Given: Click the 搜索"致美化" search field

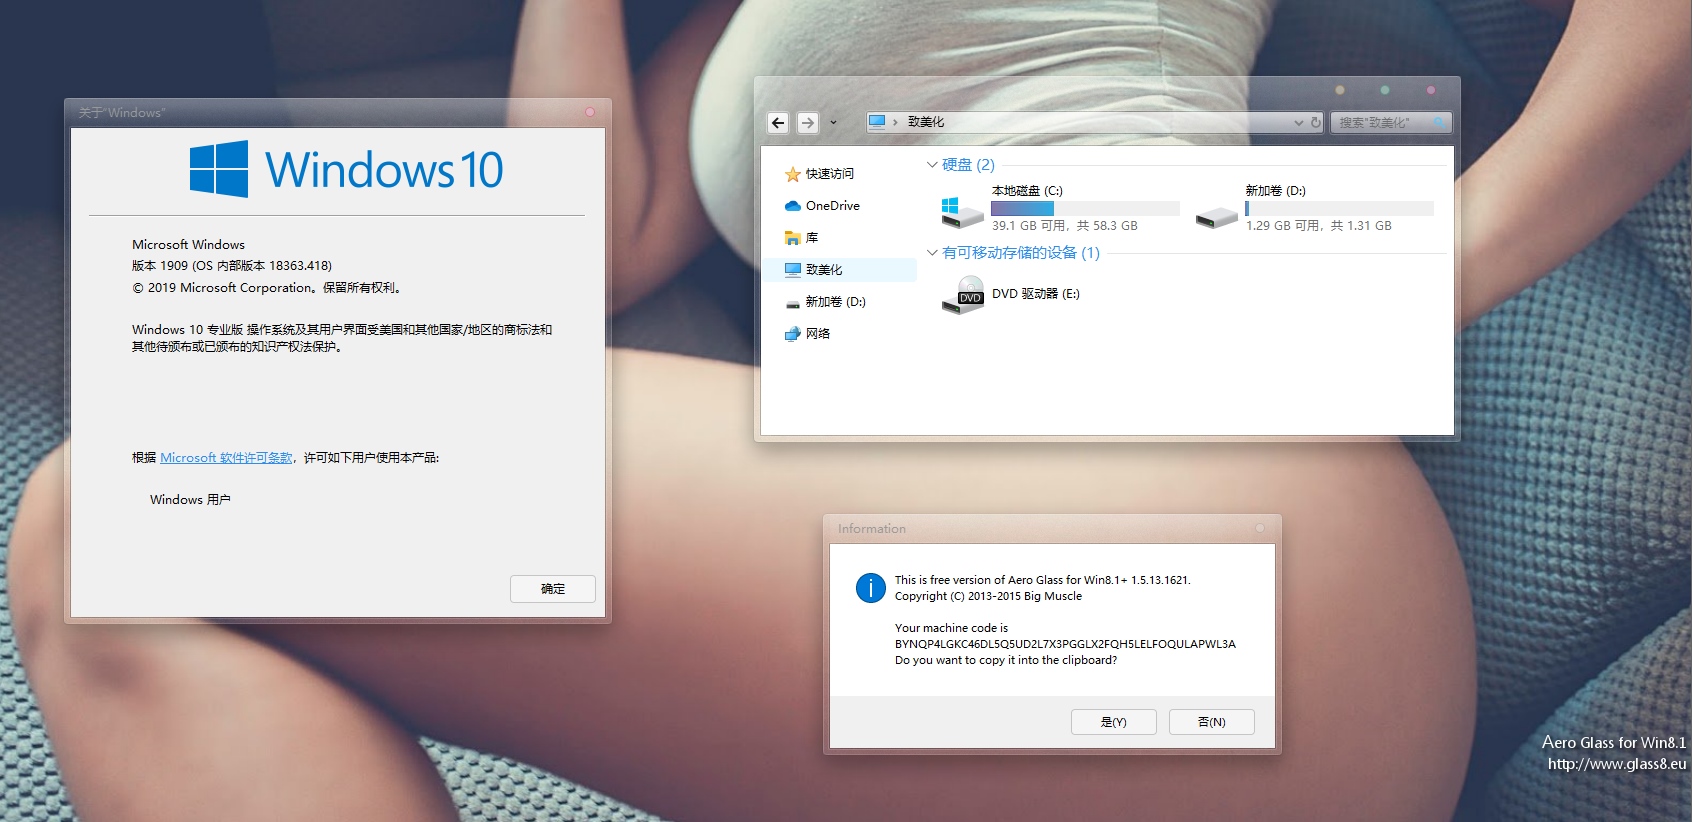Looking at the screenshot, I should click(1380, 122).
